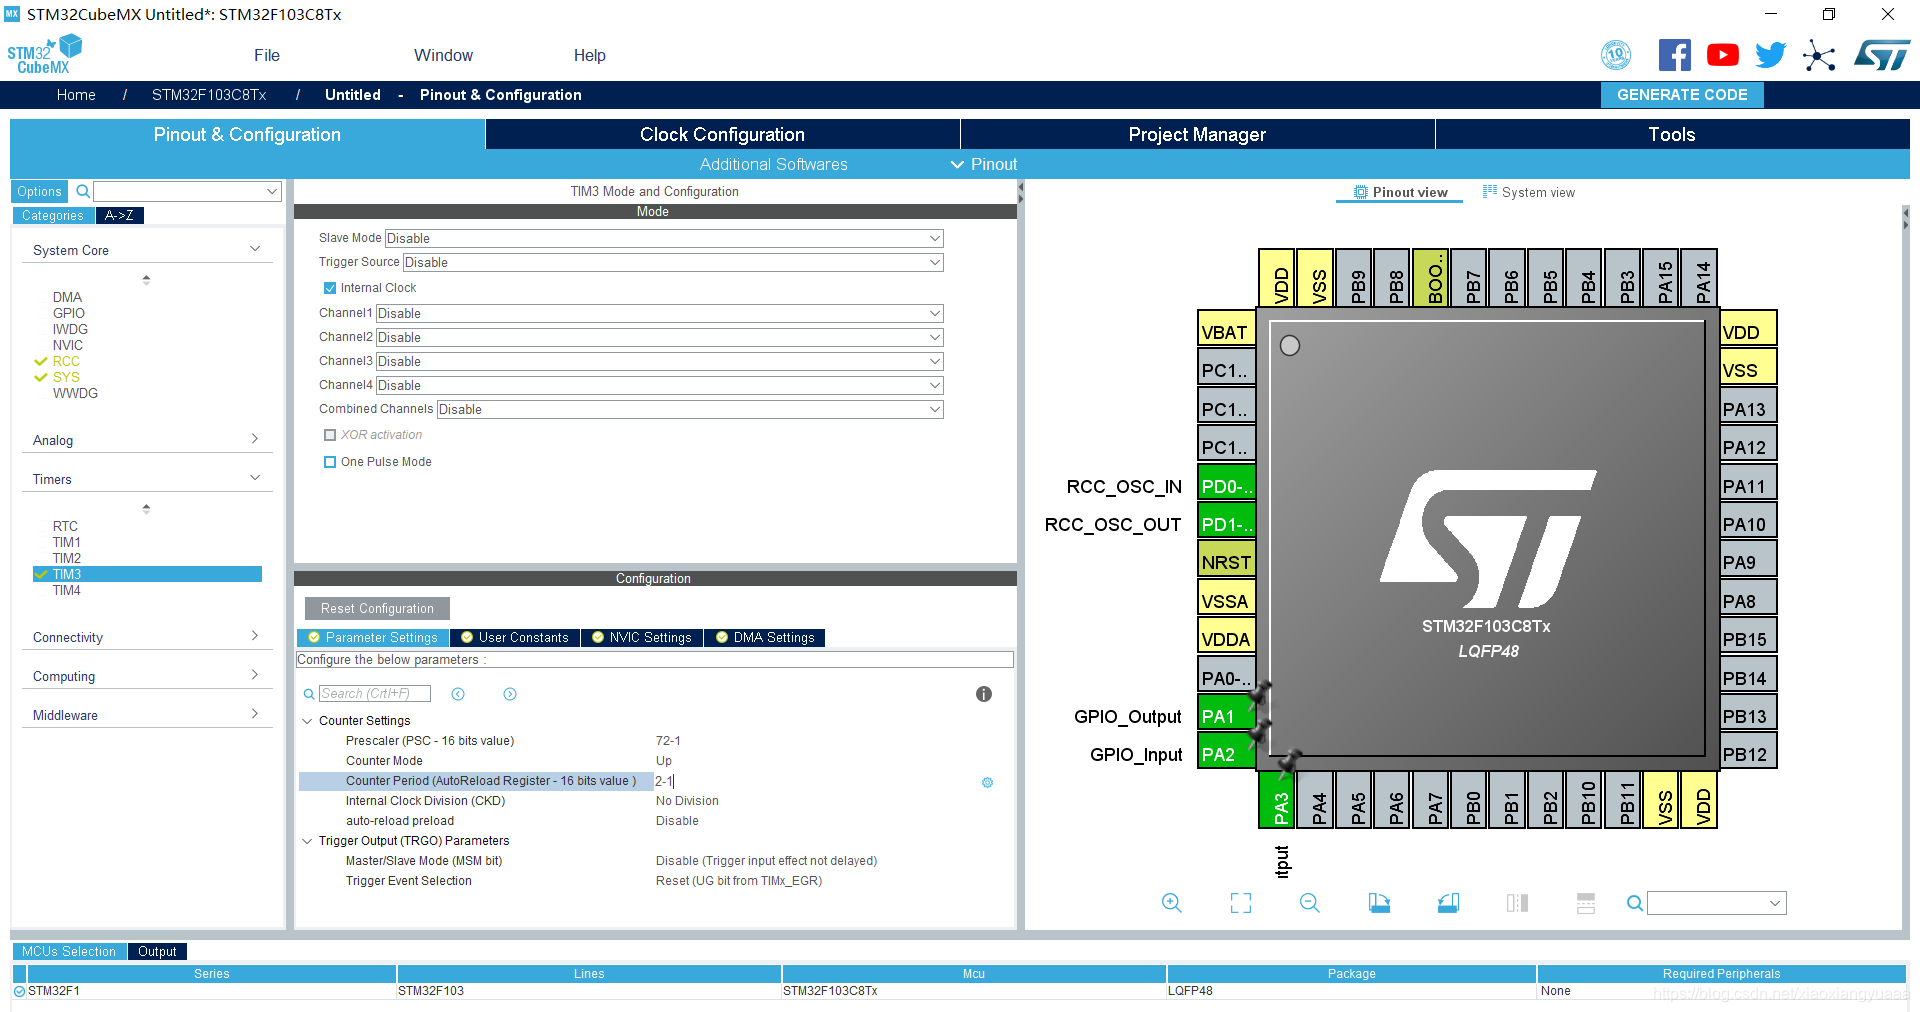Image resolution: width=1920 pixels, height=1012 pixels.
Task: Click the ST community network icon
Action: pos(1819,55)
